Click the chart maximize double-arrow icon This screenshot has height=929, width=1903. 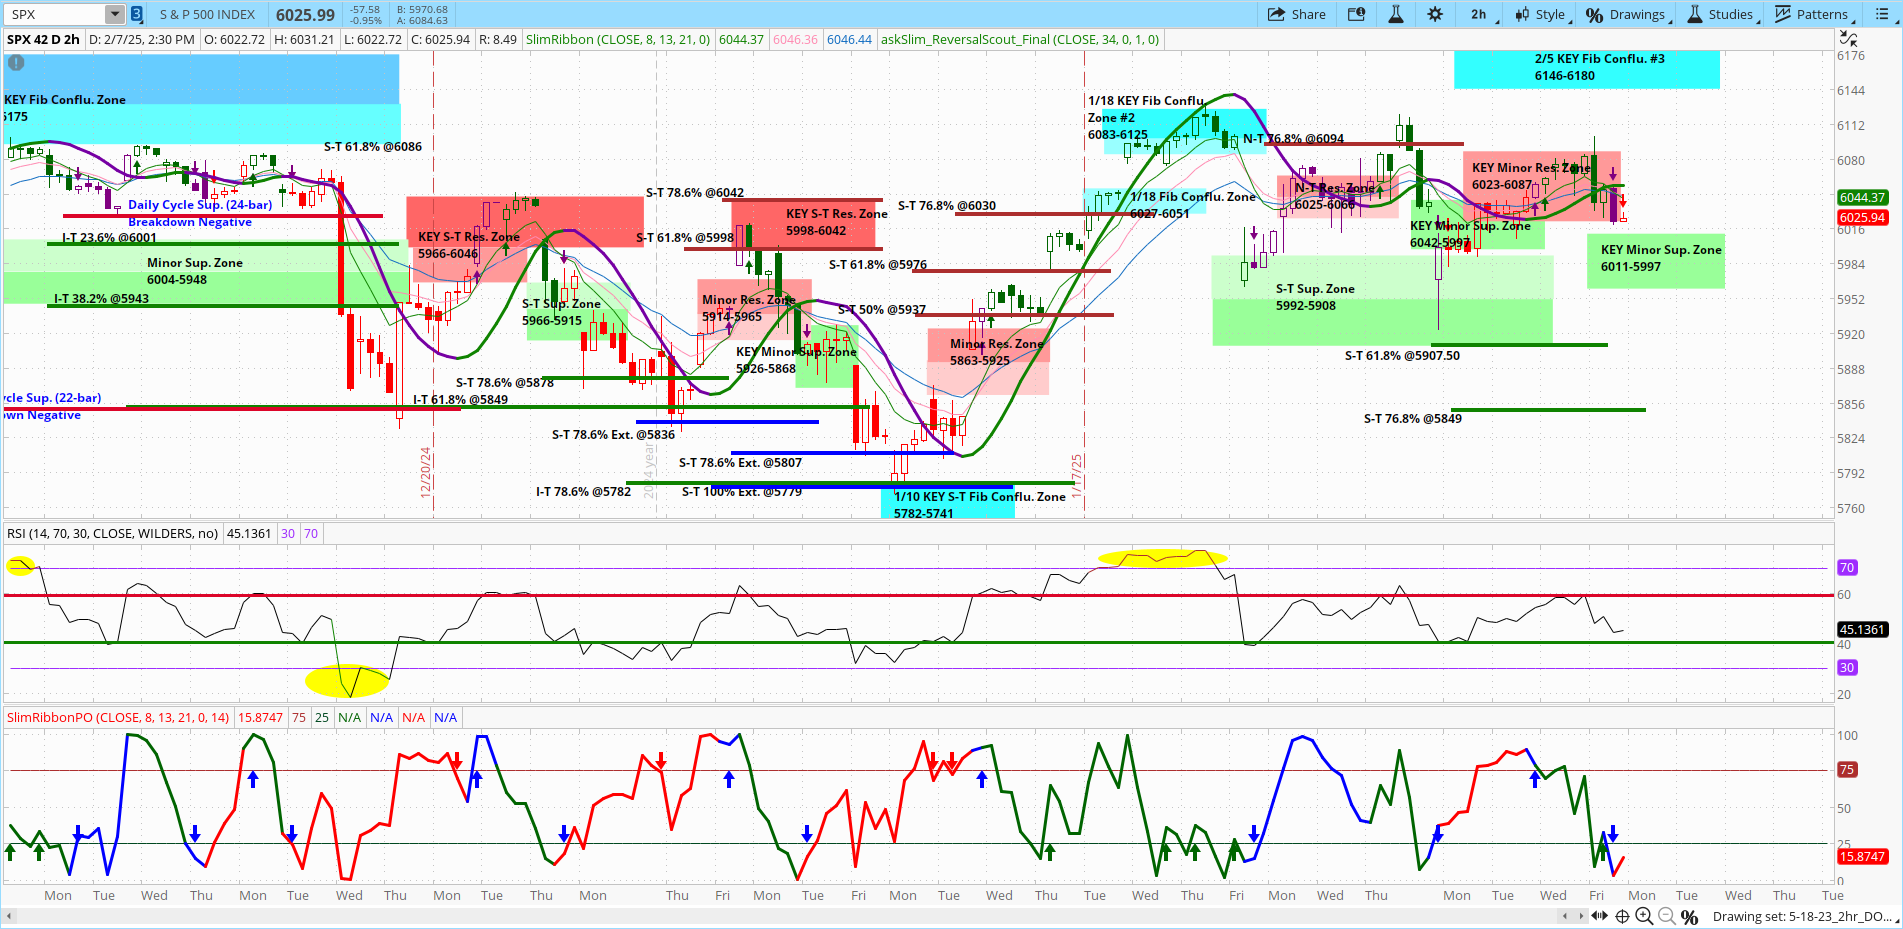[x=1849, y=36]
